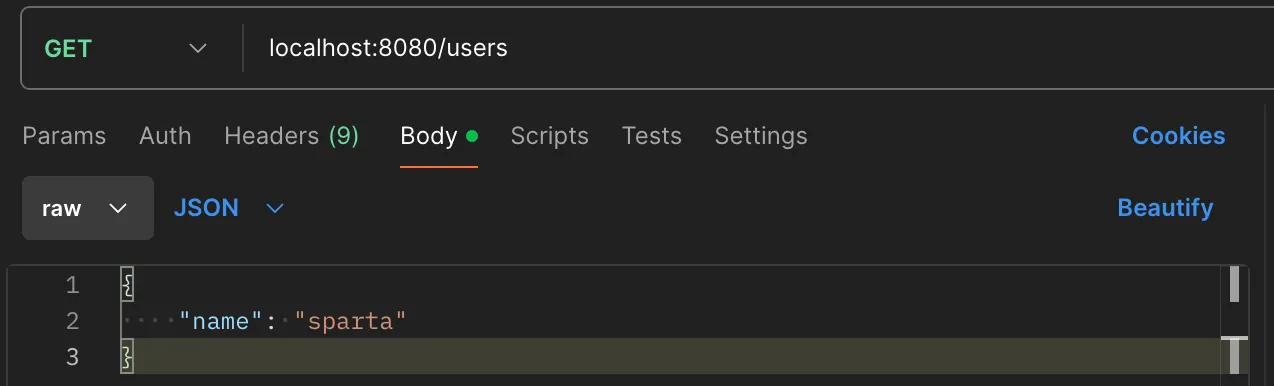Click the Cookies link

(1178, 136)
